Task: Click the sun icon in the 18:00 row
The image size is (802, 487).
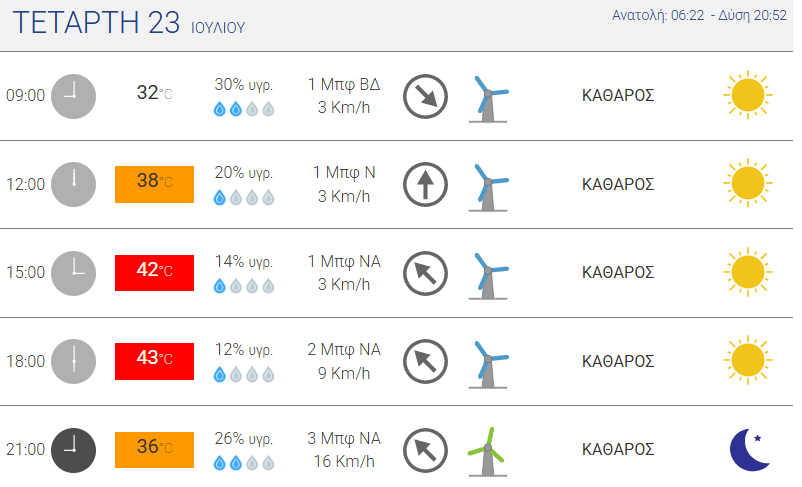Action: coord(748,360)
